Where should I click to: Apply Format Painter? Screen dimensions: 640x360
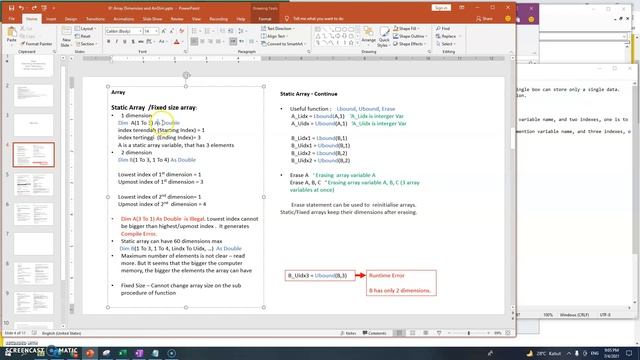point(36,44)
